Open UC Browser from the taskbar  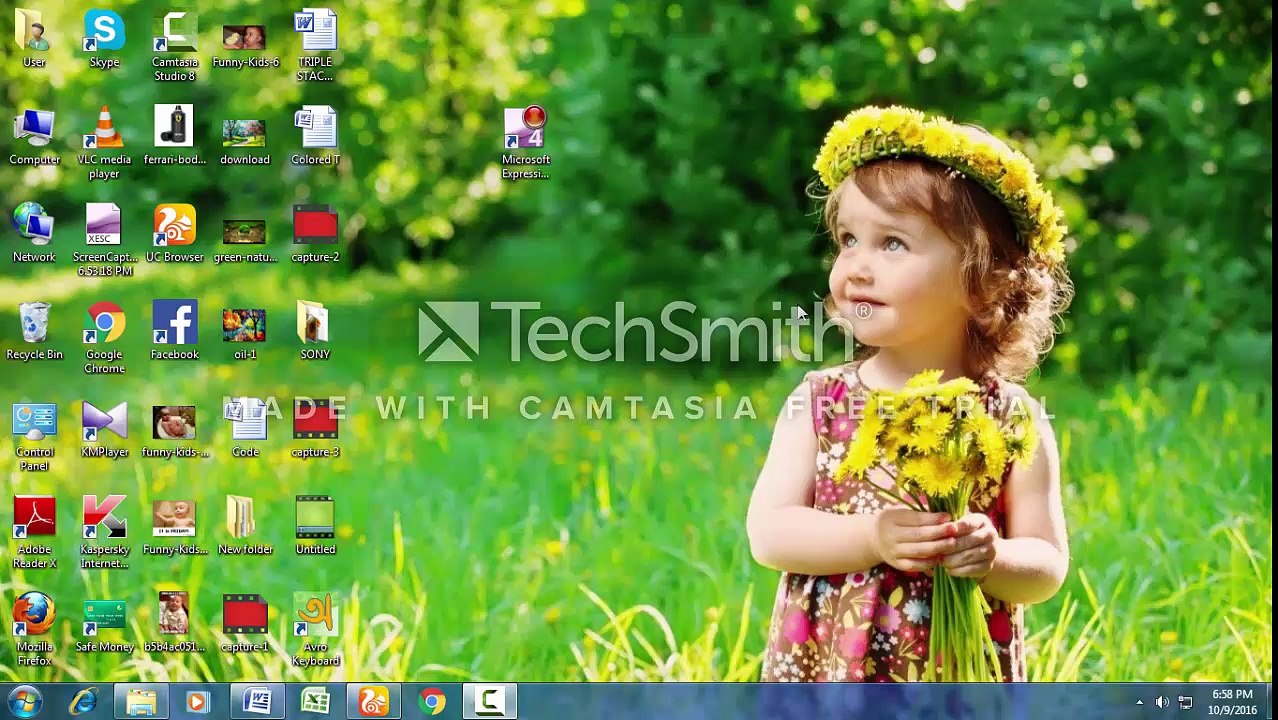[373, 702]
